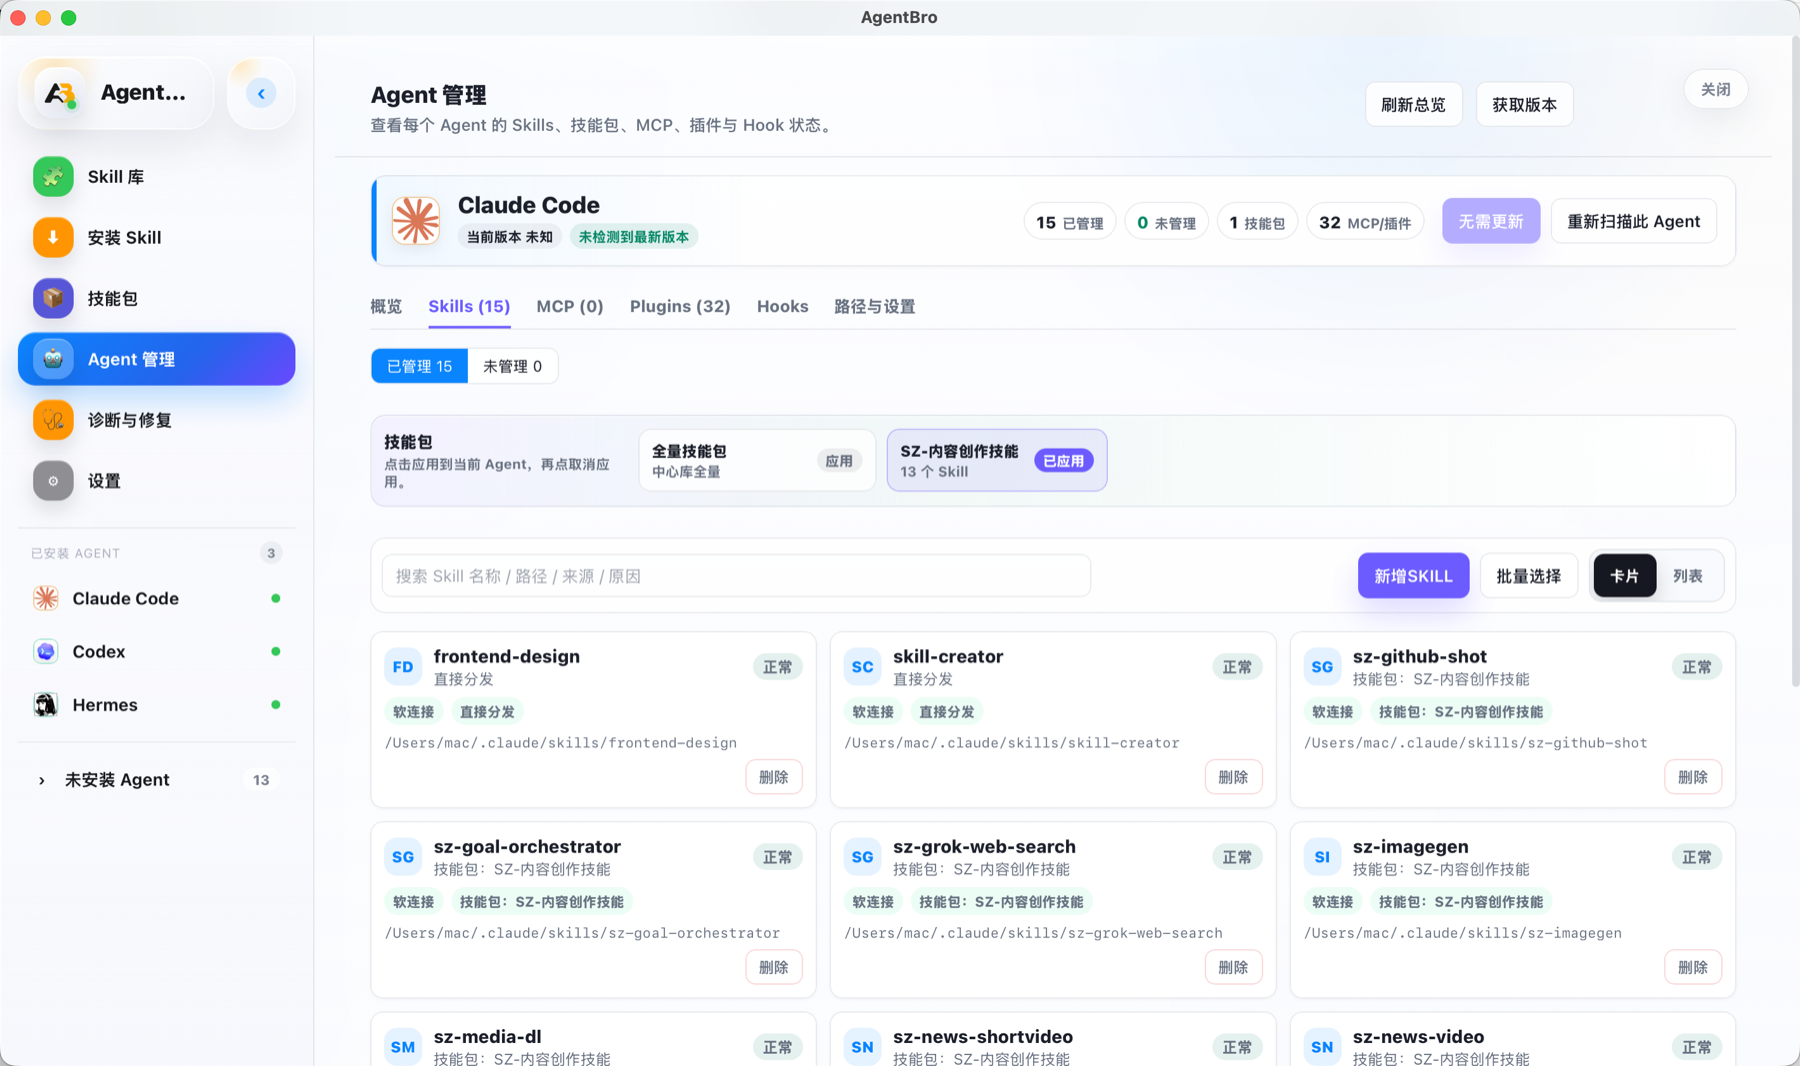Click the 批量选择 button
This screenshot has width=1800, height=1066.
(x=1528, y=576)
